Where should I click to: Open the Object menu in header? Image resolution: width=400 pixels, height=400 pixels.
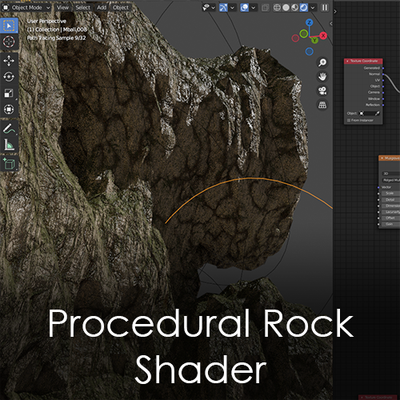(121, 7)
